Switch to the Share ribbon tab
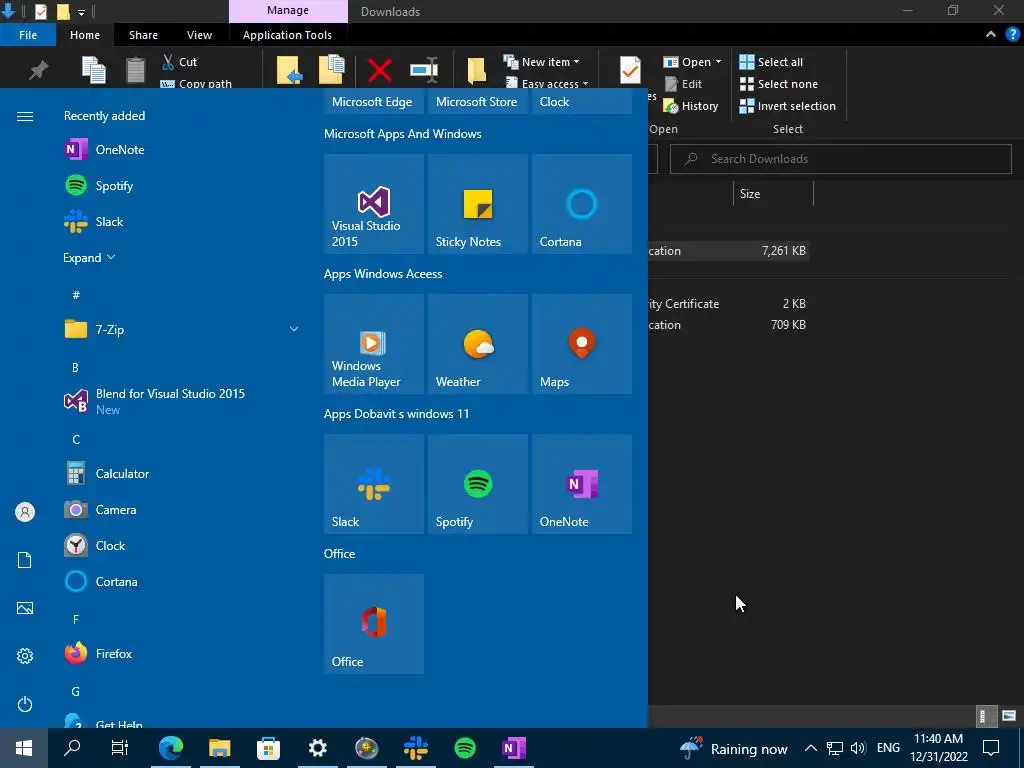This screenshot has width=1024, height=768. (143, 35)
